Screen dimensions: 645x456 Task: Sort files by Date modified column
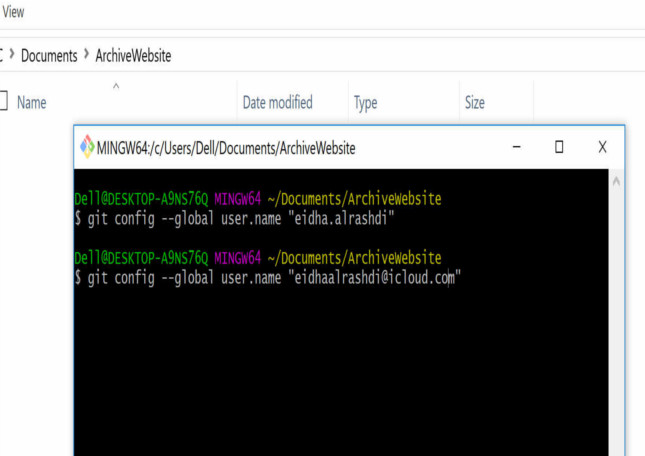[x=278, y=102]
